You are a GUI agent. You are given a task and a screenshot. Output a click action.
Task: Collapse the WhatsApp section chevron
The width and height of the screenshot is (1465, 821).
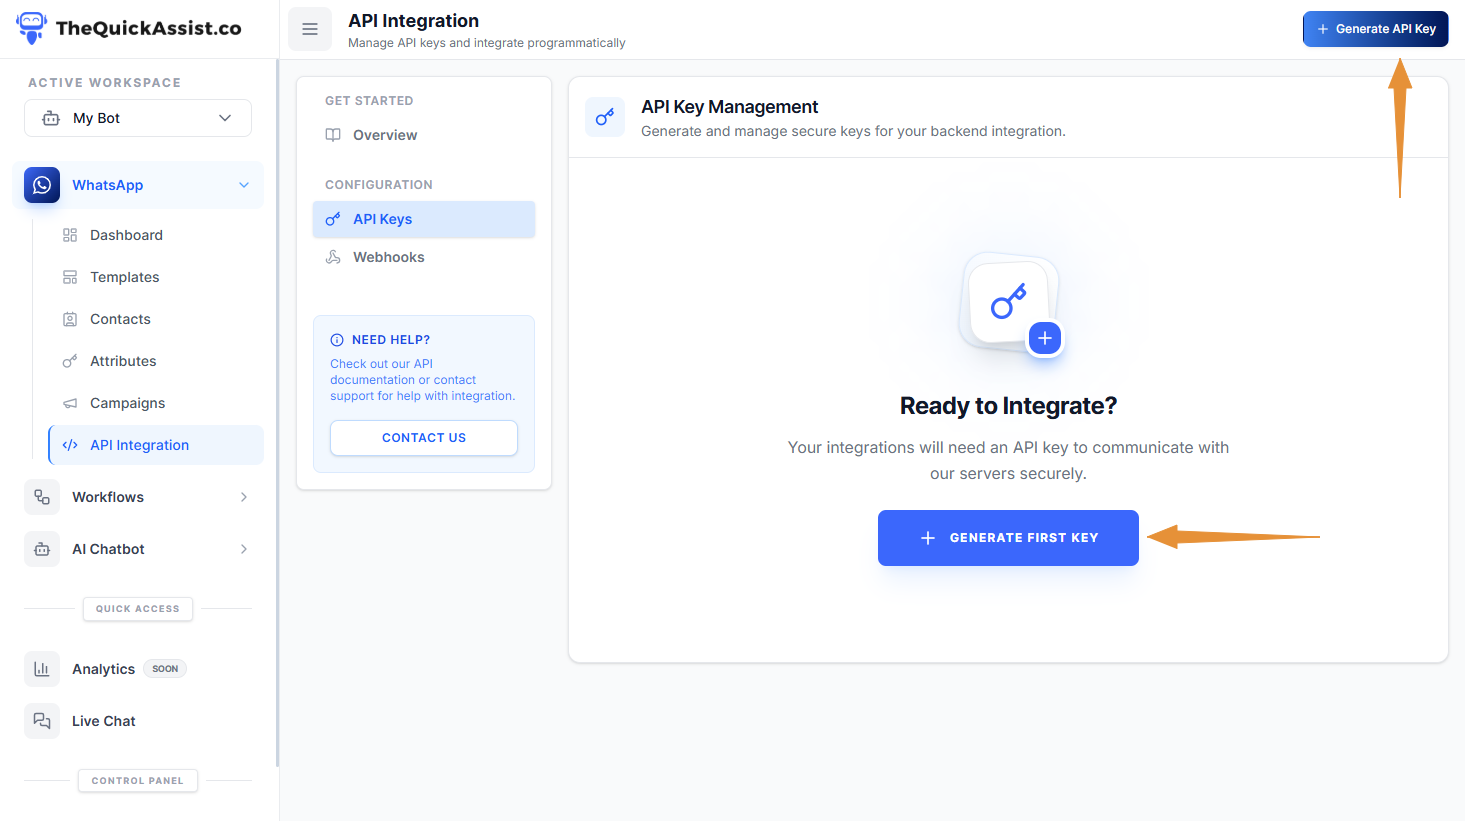pyautogui.click(x=243, y=184)
